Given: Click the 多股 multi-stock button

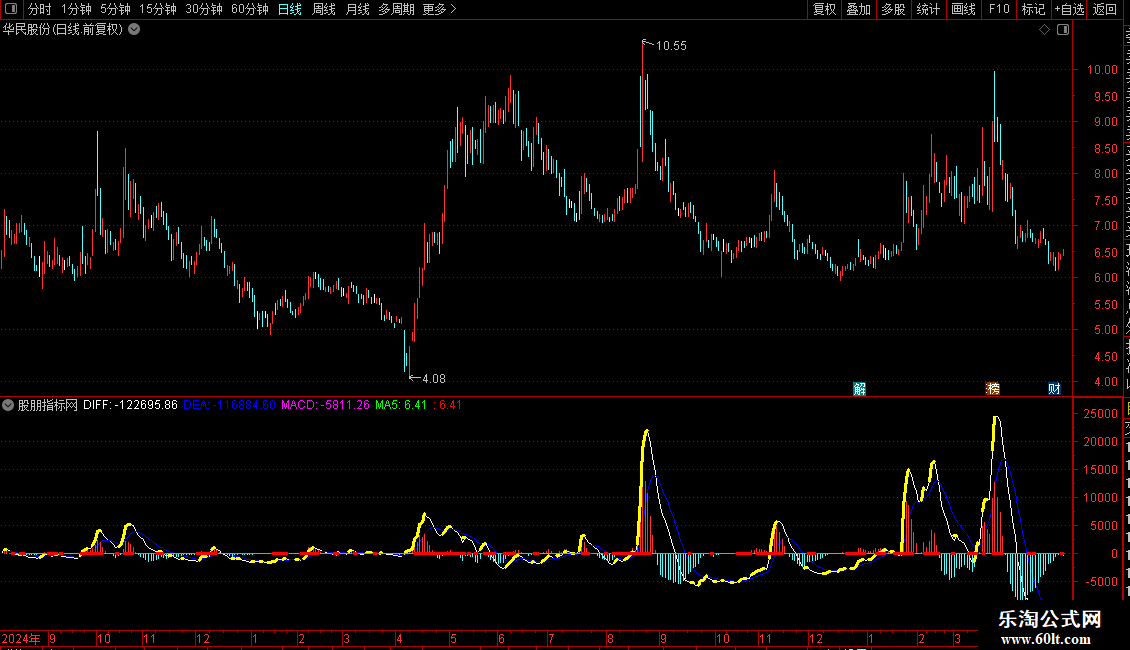Looking at the screenshot, I should 894,9.
